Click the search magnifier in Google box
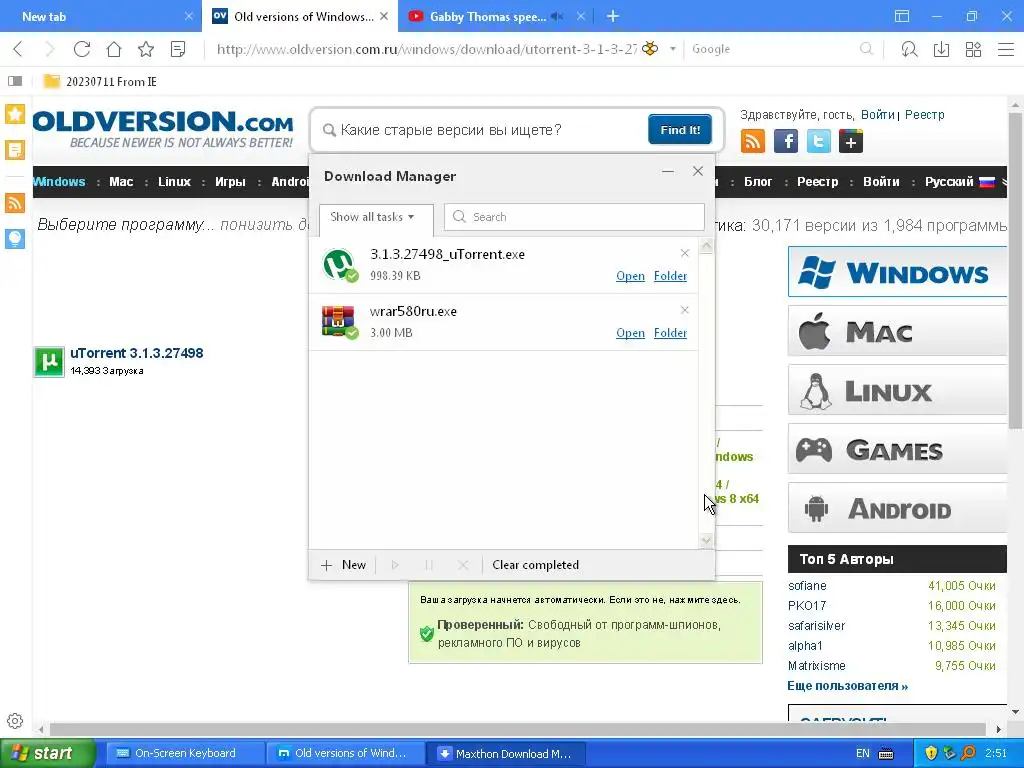 866,49
